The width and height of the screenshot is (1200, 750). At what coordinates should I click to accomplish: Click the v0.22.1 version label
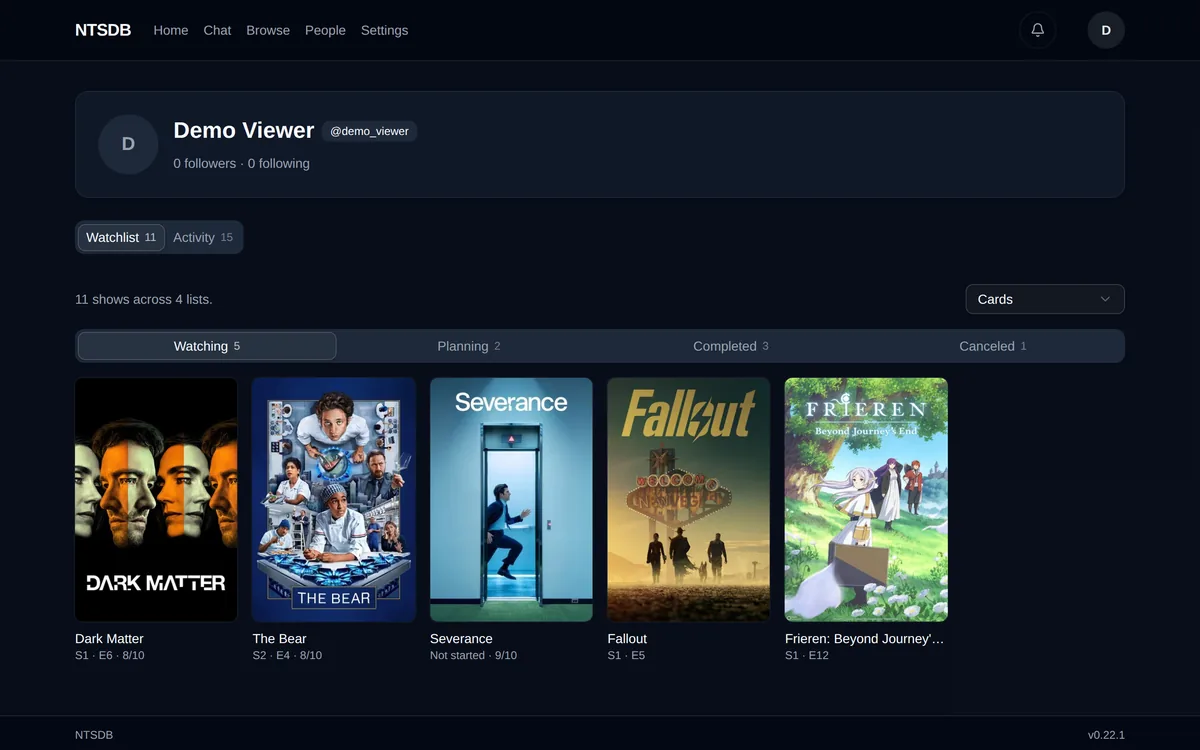click(x=1106, y=735)
